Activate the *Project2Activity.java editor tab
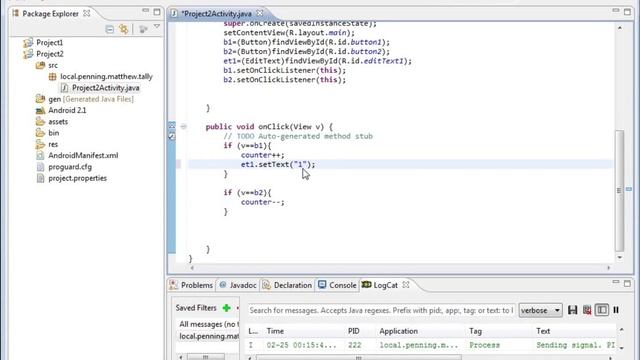640x360 pixels. coord(216,13)
